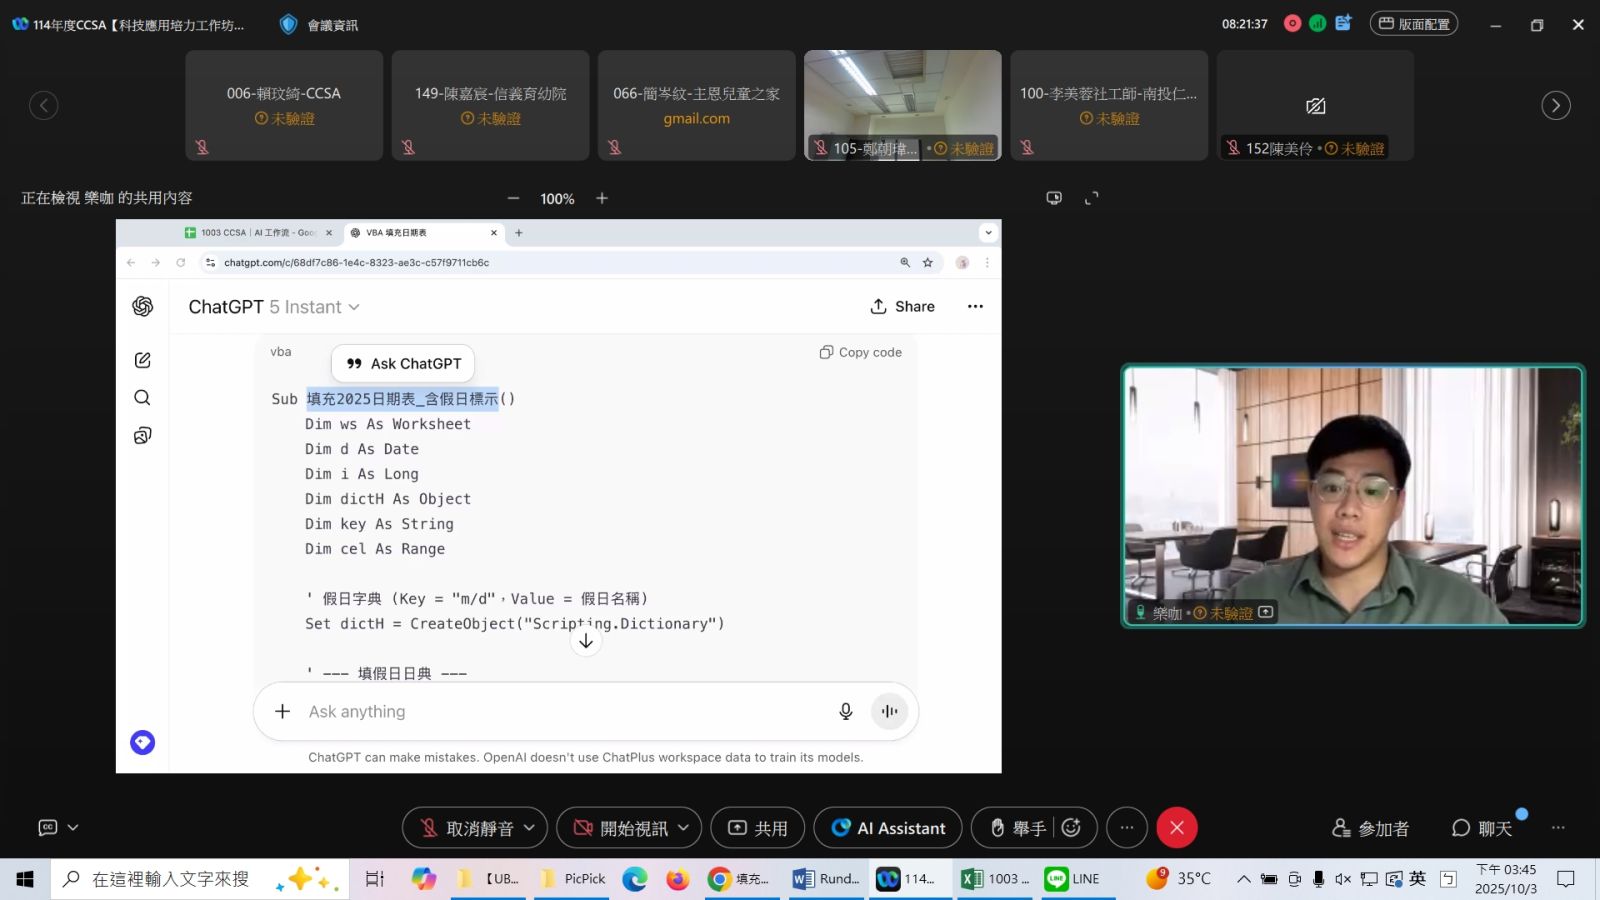Viewport: 1600px width, 900px height.
Task: Expand the audio options chevron
Action: [x=530, y=828]
